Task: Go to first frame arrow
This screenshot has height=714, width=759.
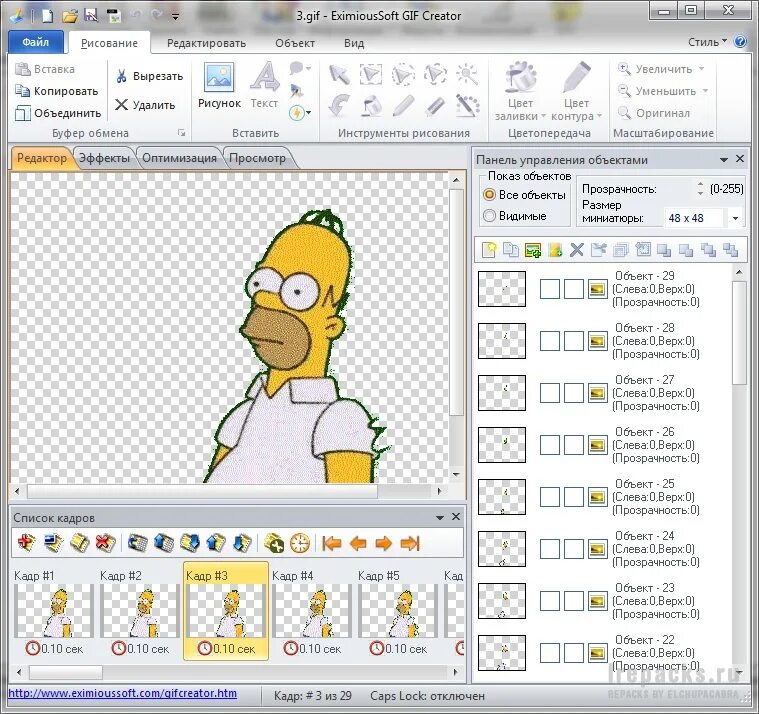Action: coord(332,543)
